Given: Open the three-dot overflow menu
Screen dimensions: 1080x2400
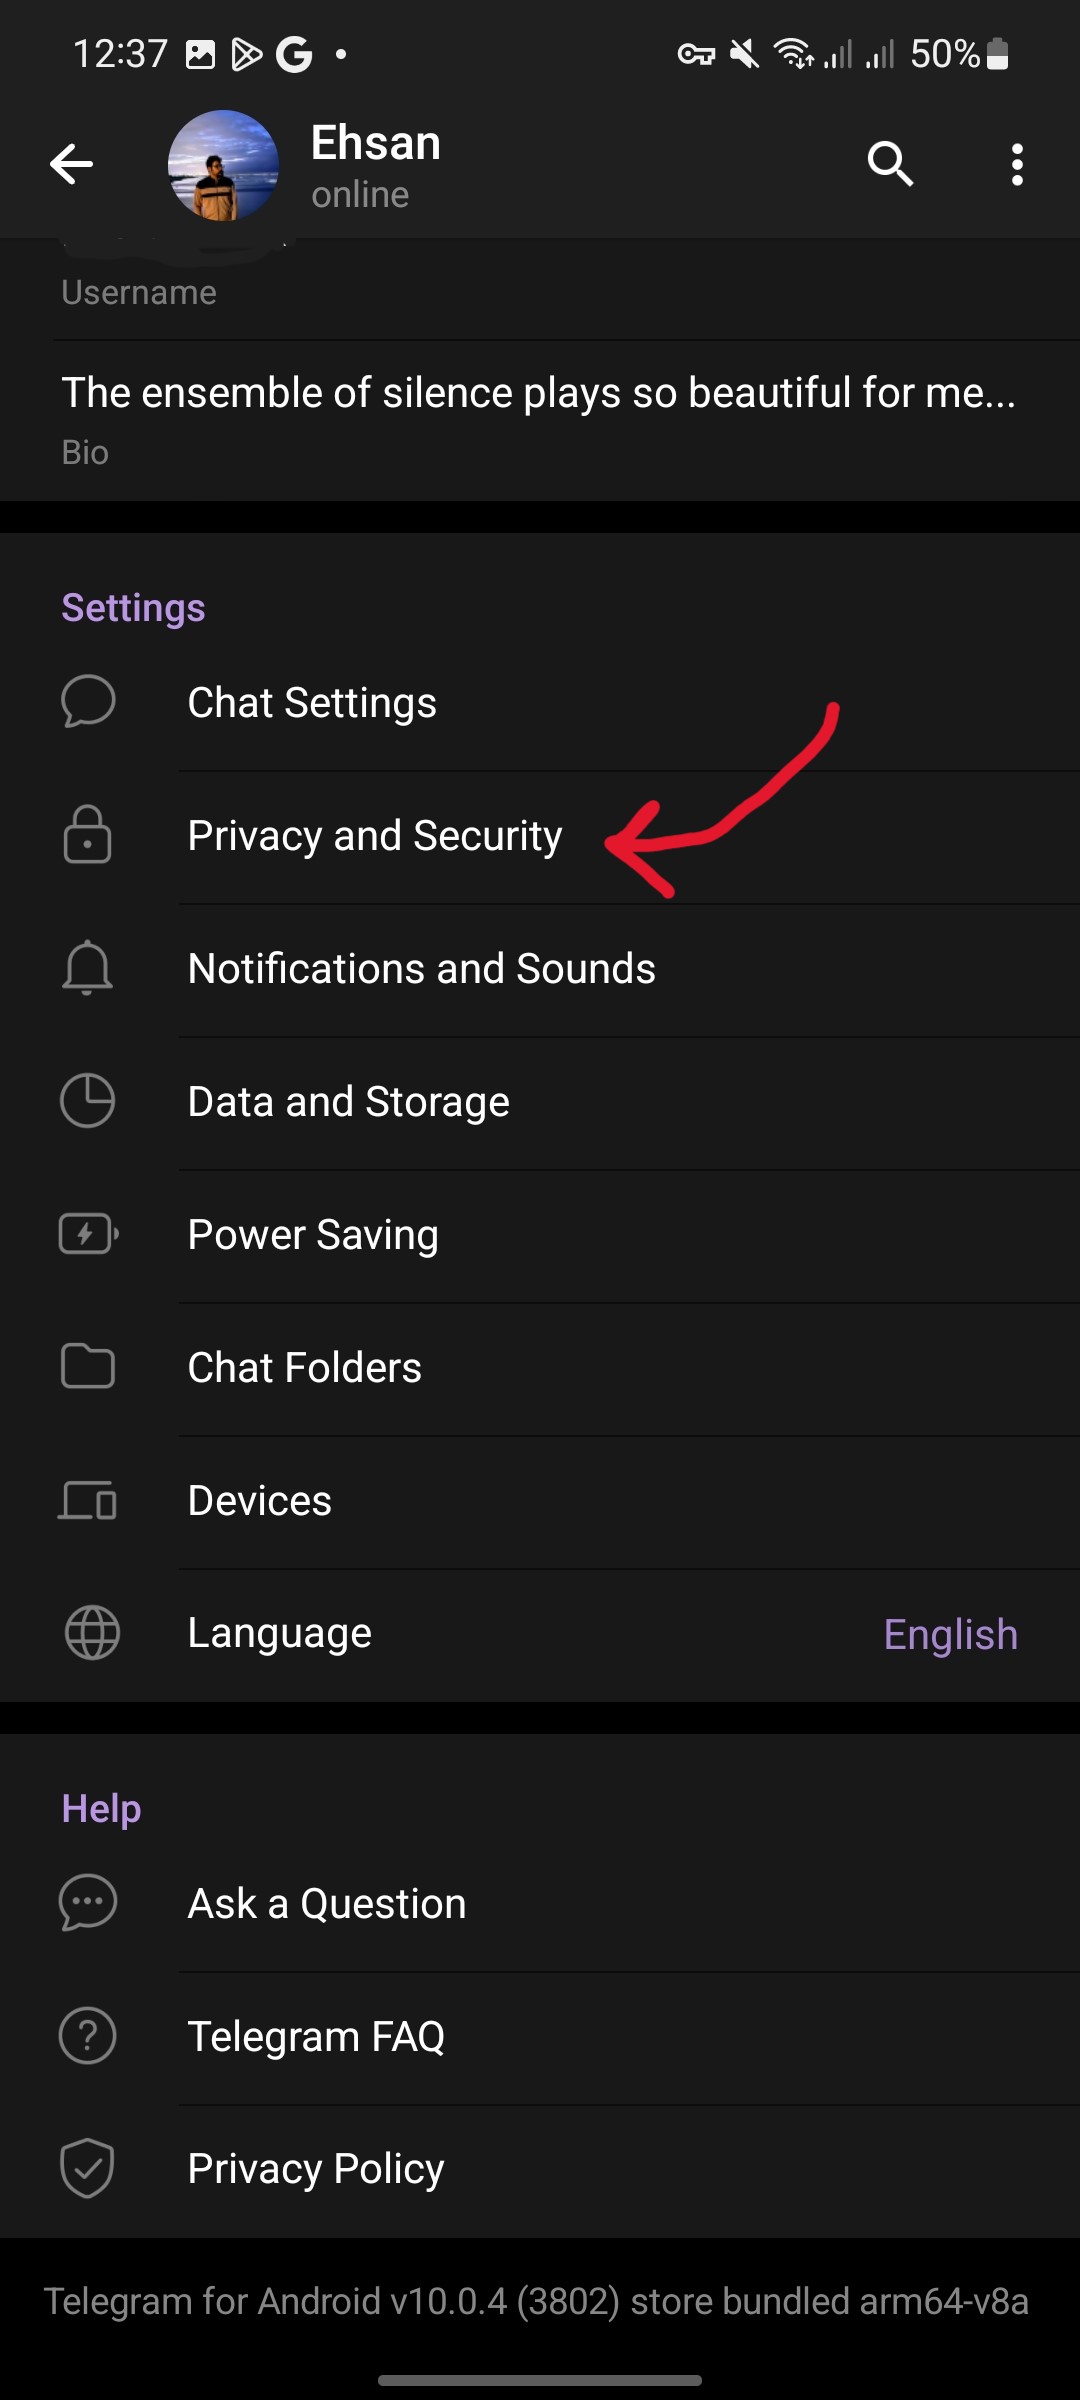Looking at the screenshot, I should [1017, 164].
